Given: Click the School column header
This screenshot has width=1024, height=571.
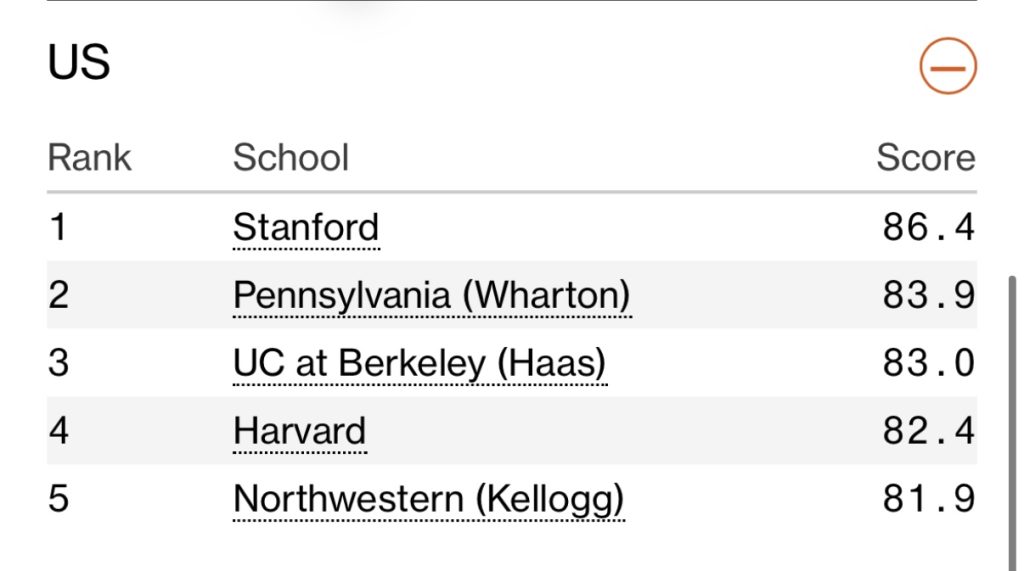Looking at the screenshot, I should coord(291,158).
